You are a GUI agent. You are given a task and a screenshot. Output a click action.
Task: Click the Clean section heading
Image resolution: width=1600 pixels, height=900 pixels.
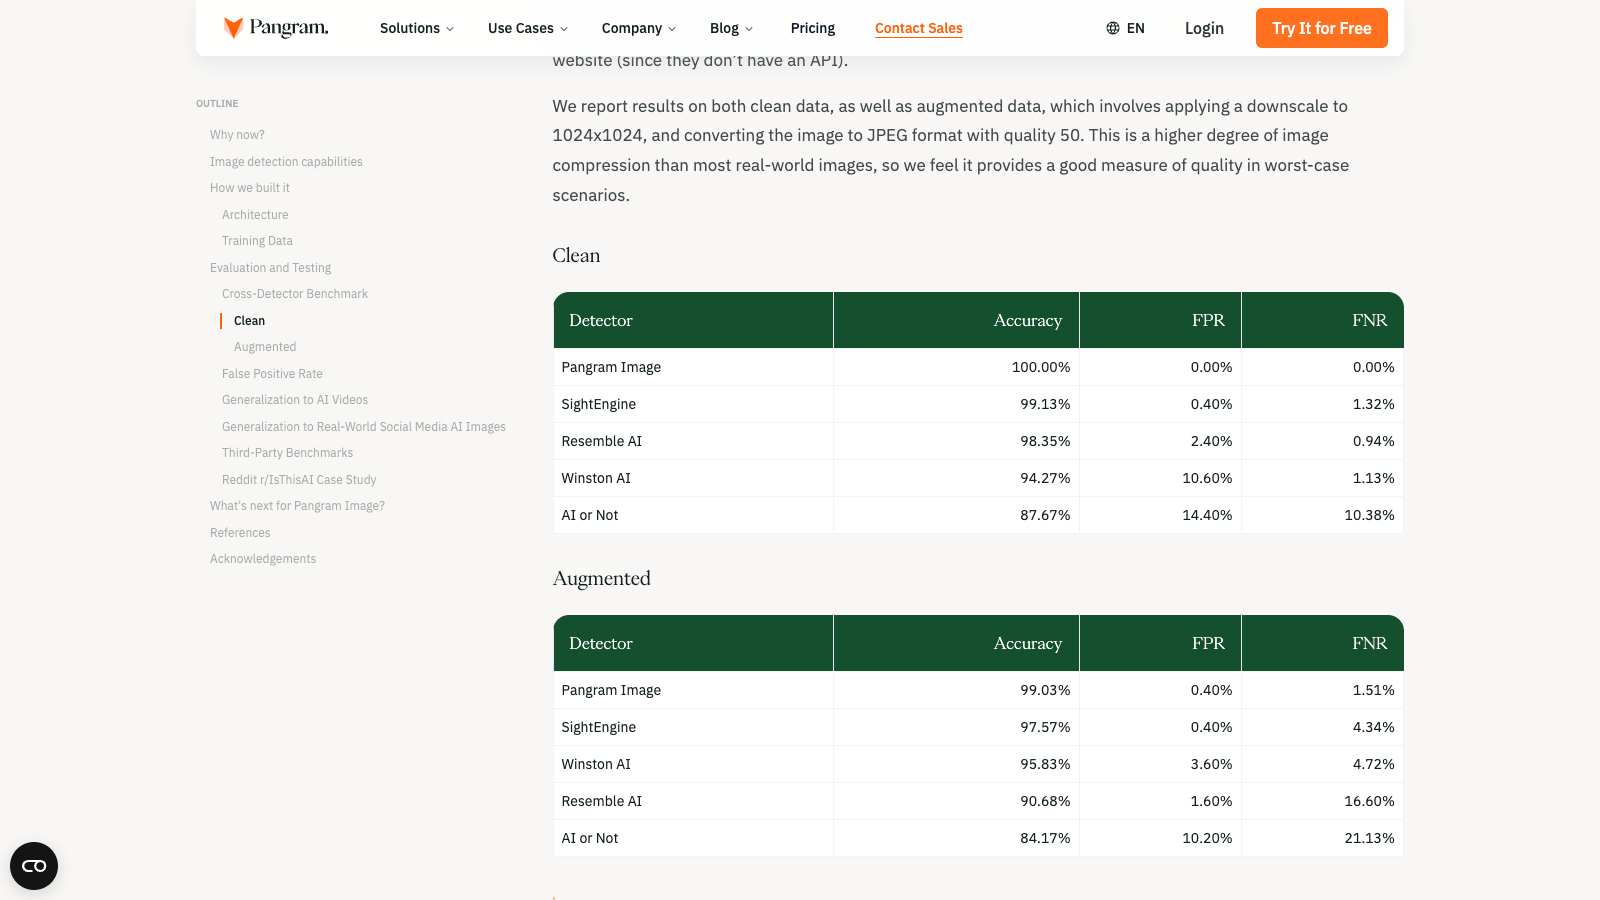pos(576,256)
